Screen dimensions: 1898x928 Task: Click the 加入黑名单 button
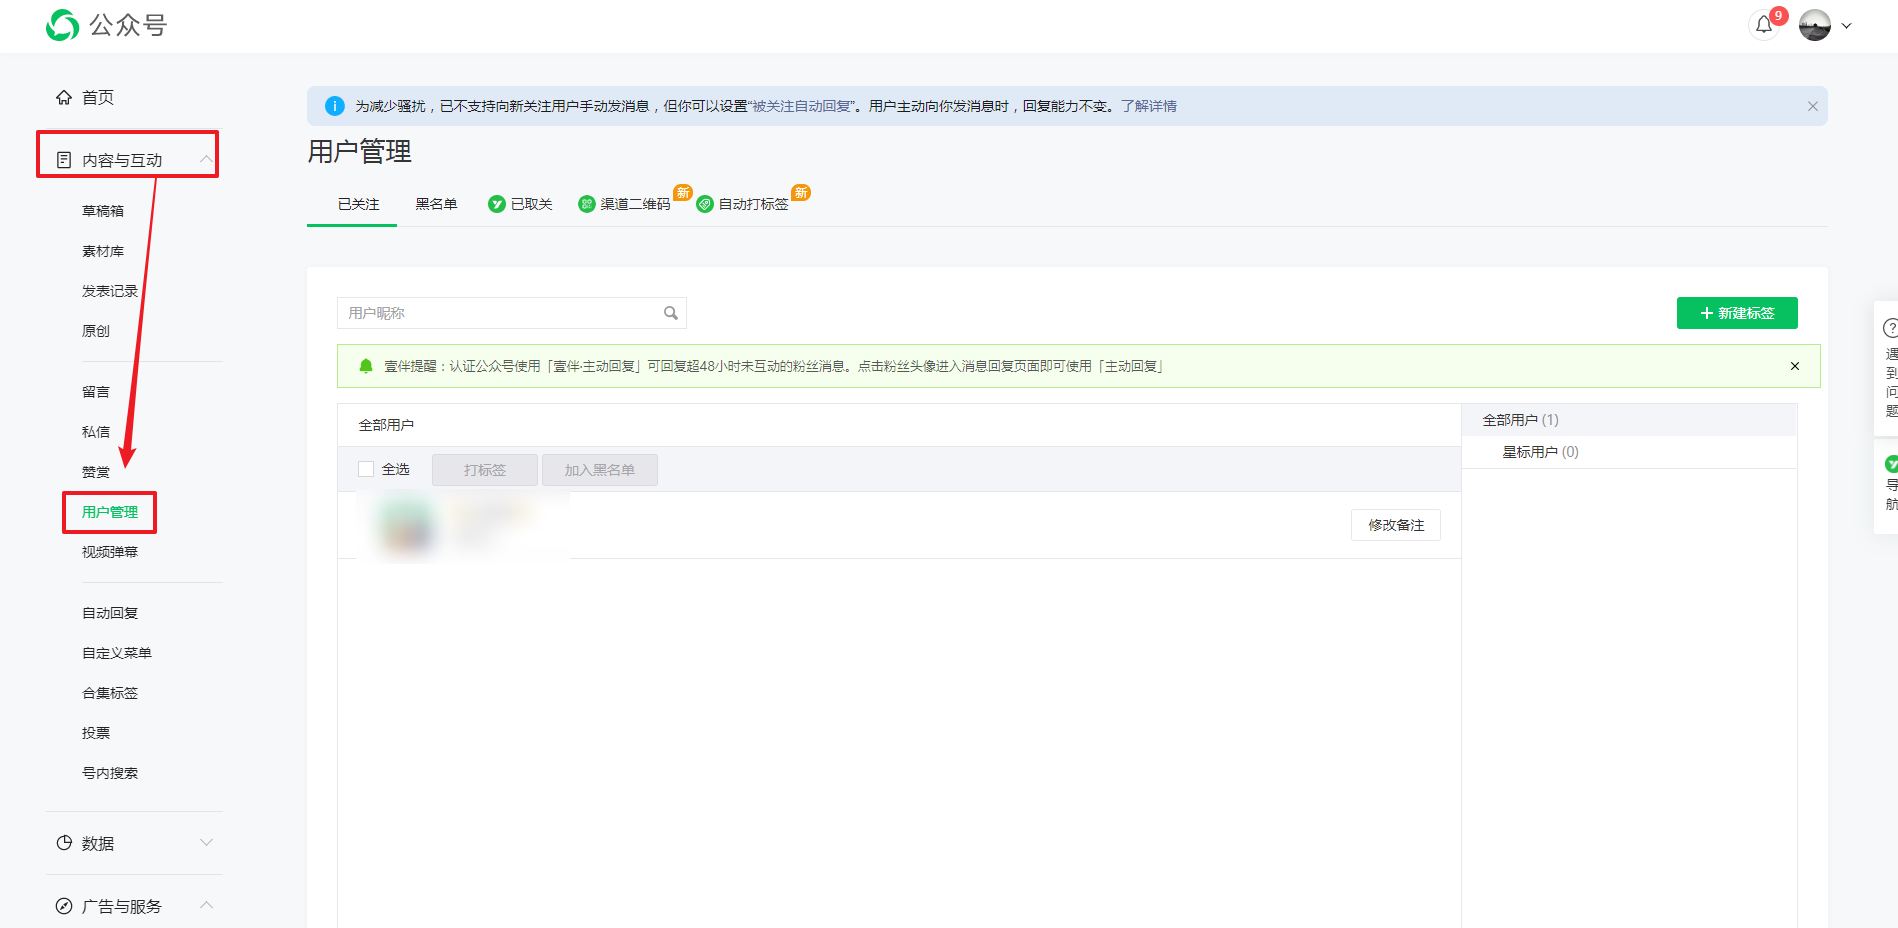[600, 470]
